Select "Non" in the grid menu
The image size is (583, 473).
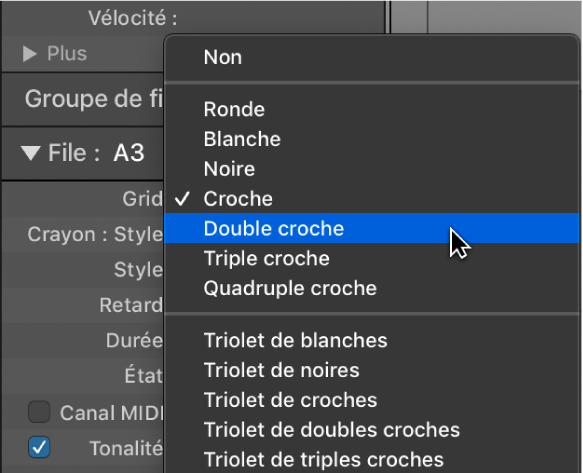[372, 57]
